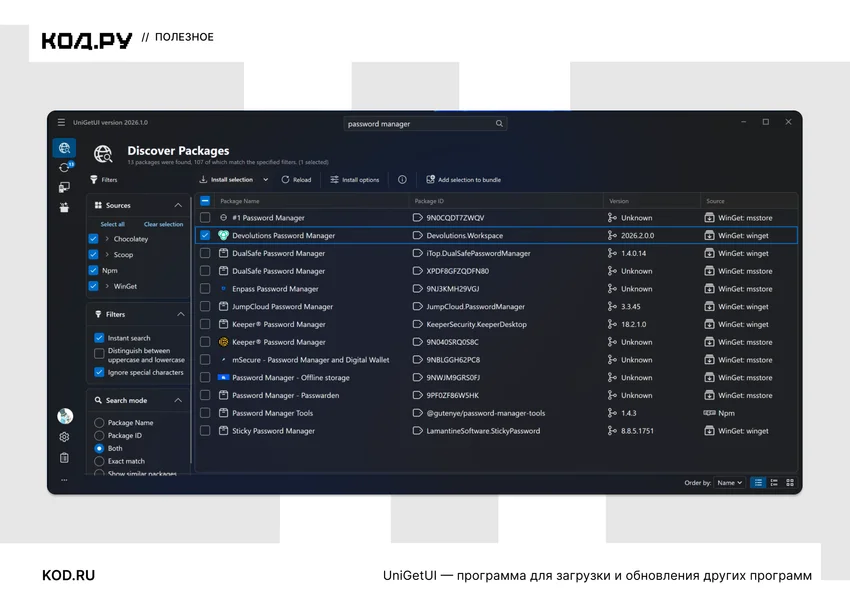Open the more options ellipsis
The width and height of the screenshot is (850, 605).
64,480
